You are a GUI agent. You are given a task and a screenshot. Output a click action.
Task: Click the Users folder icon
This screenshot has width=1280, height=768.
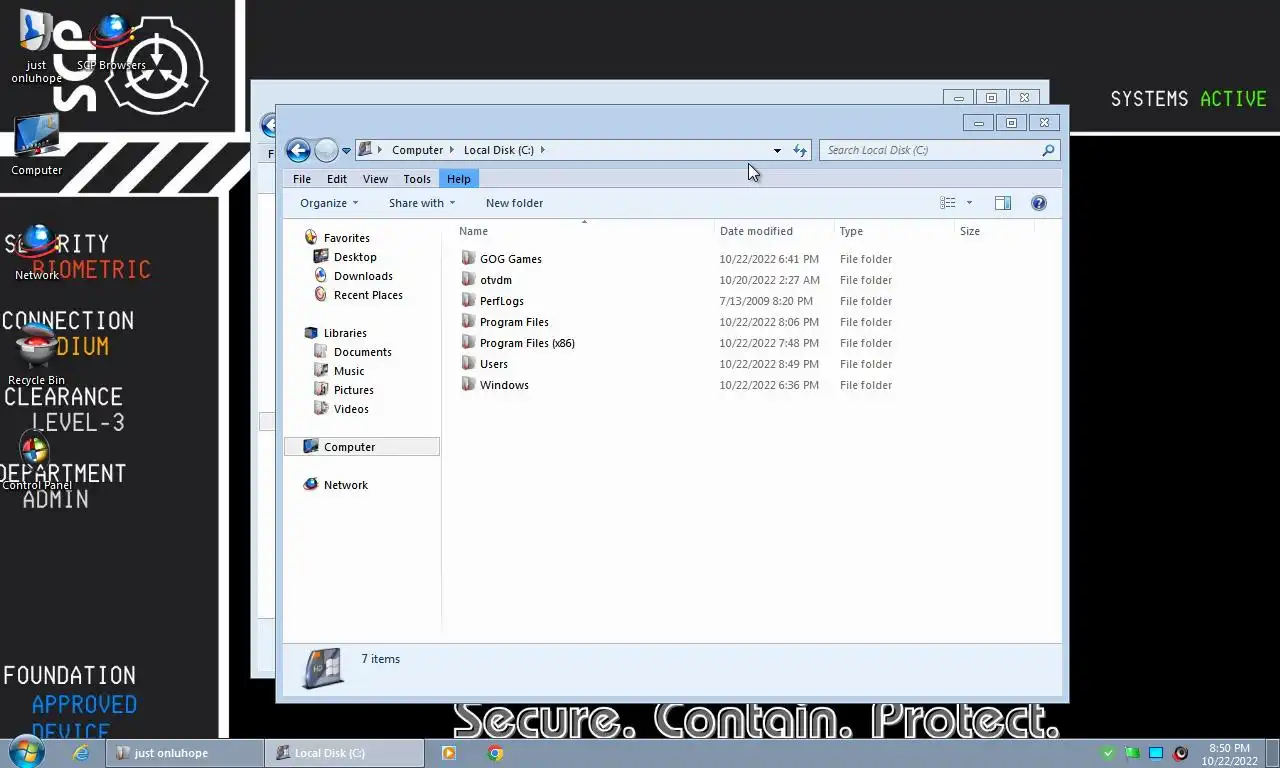pyautogui.click(x=468, y=364)
